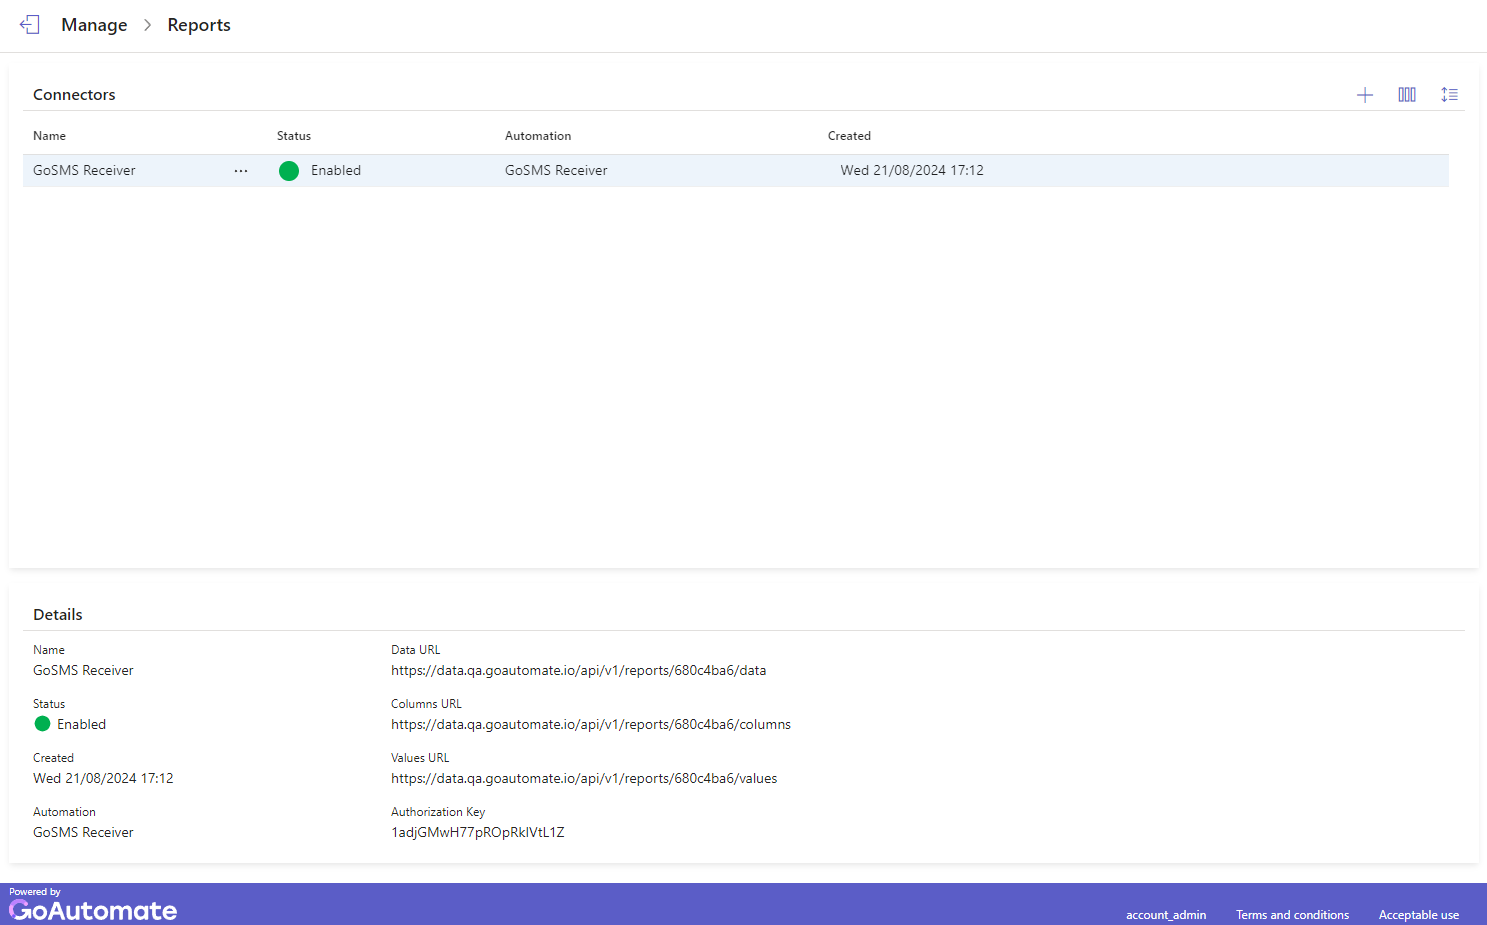Click the Automation column header
Screen dimensions: 1487x925
pyautogui.click(x=538, y=136)
